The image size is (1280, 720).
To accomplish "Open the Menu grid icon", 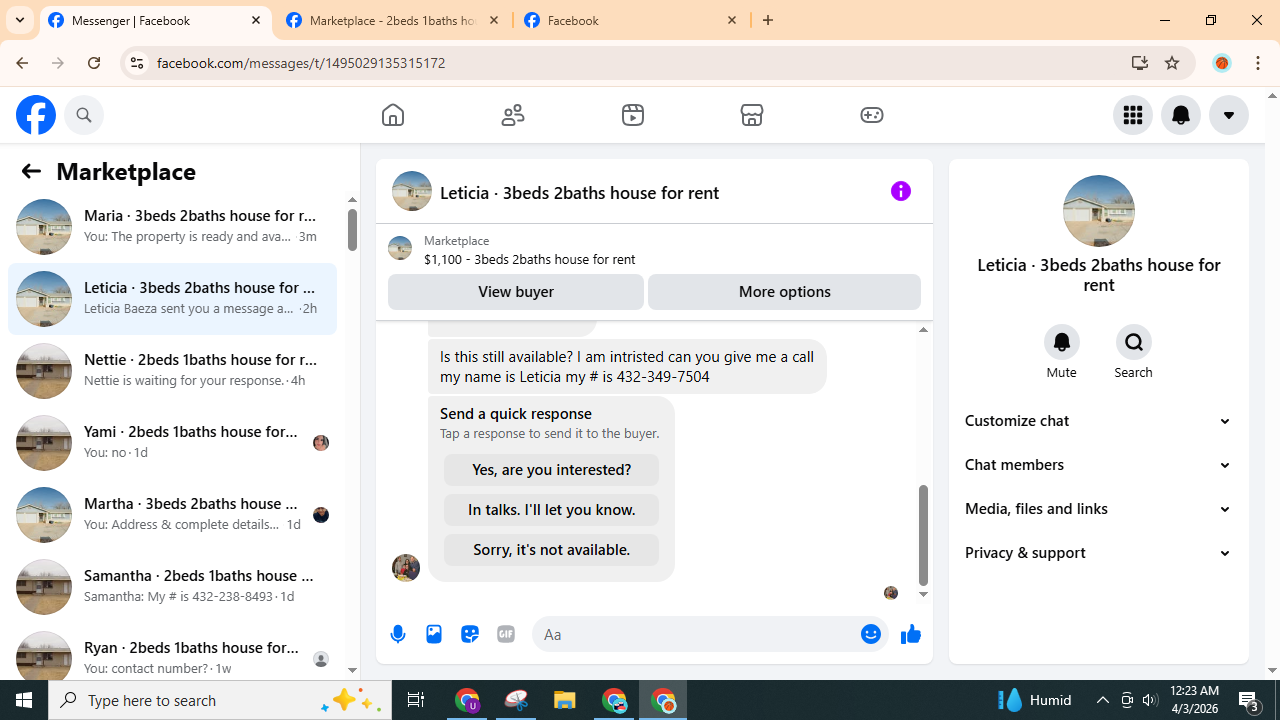I will coord(1133,115).
